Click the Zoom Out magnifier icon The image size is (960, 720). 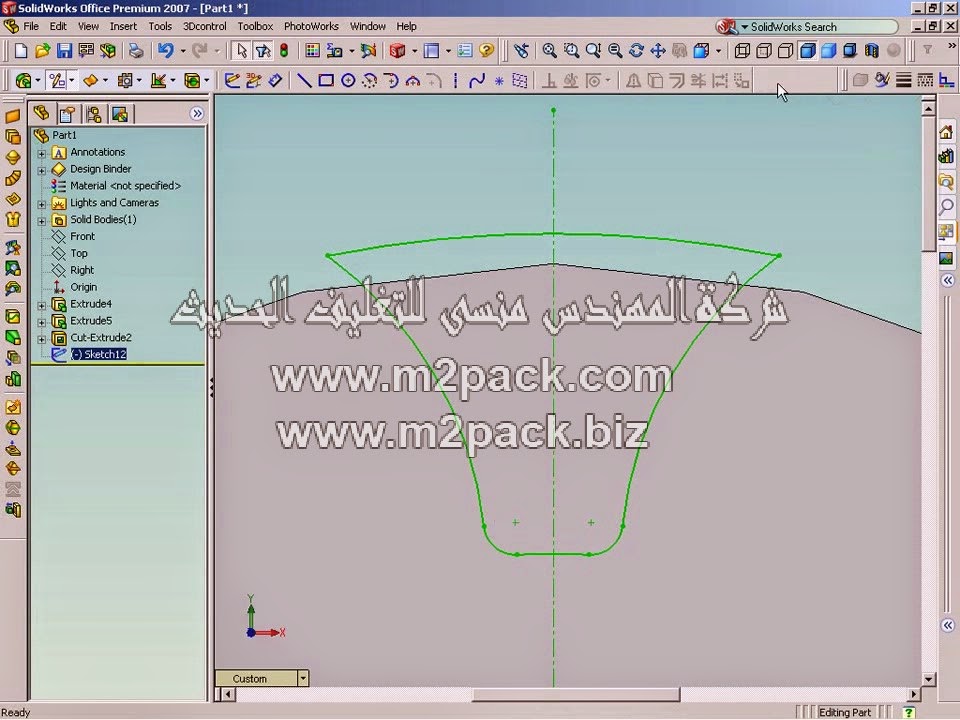pyautogui.click(x=615, y=51)
